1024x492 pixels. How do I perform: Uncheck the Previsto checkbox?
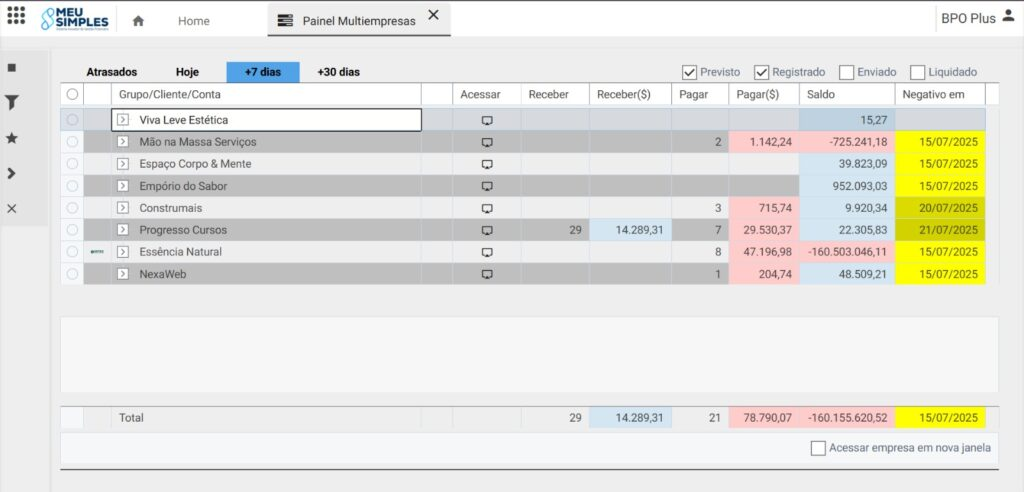point(689,72)
